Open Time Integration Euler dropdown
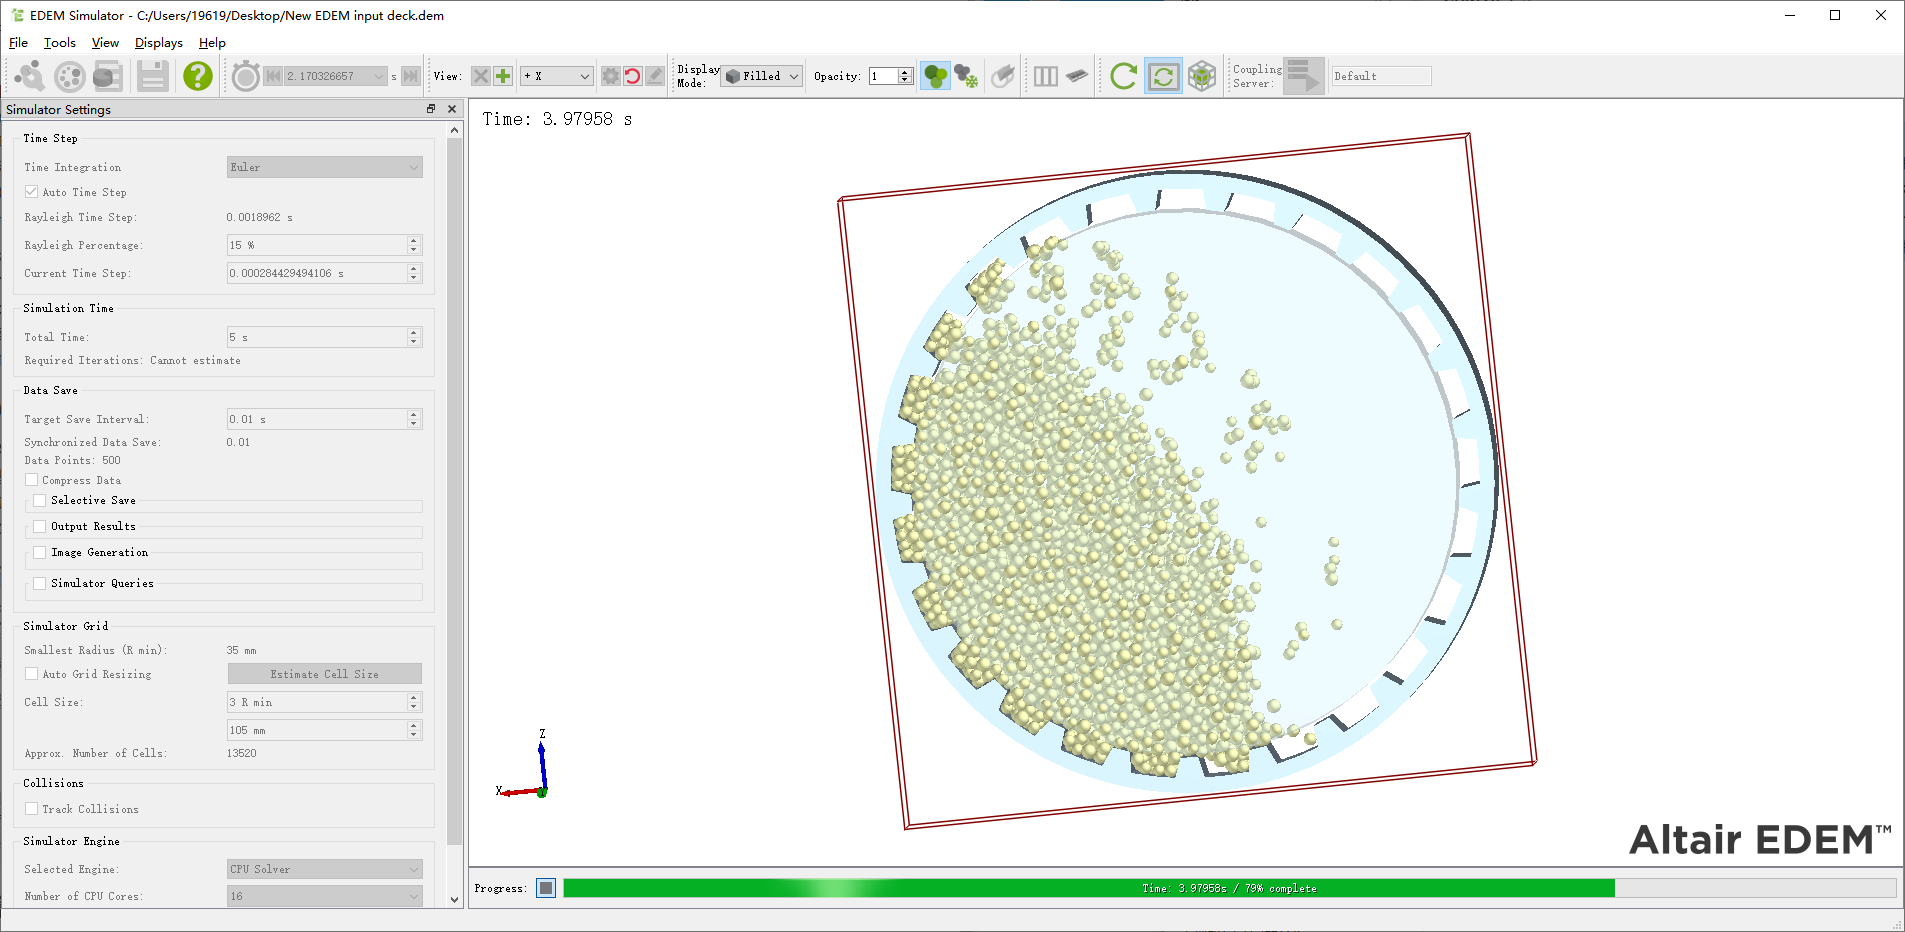This screenshot has width=1905, height=932. 325,167
